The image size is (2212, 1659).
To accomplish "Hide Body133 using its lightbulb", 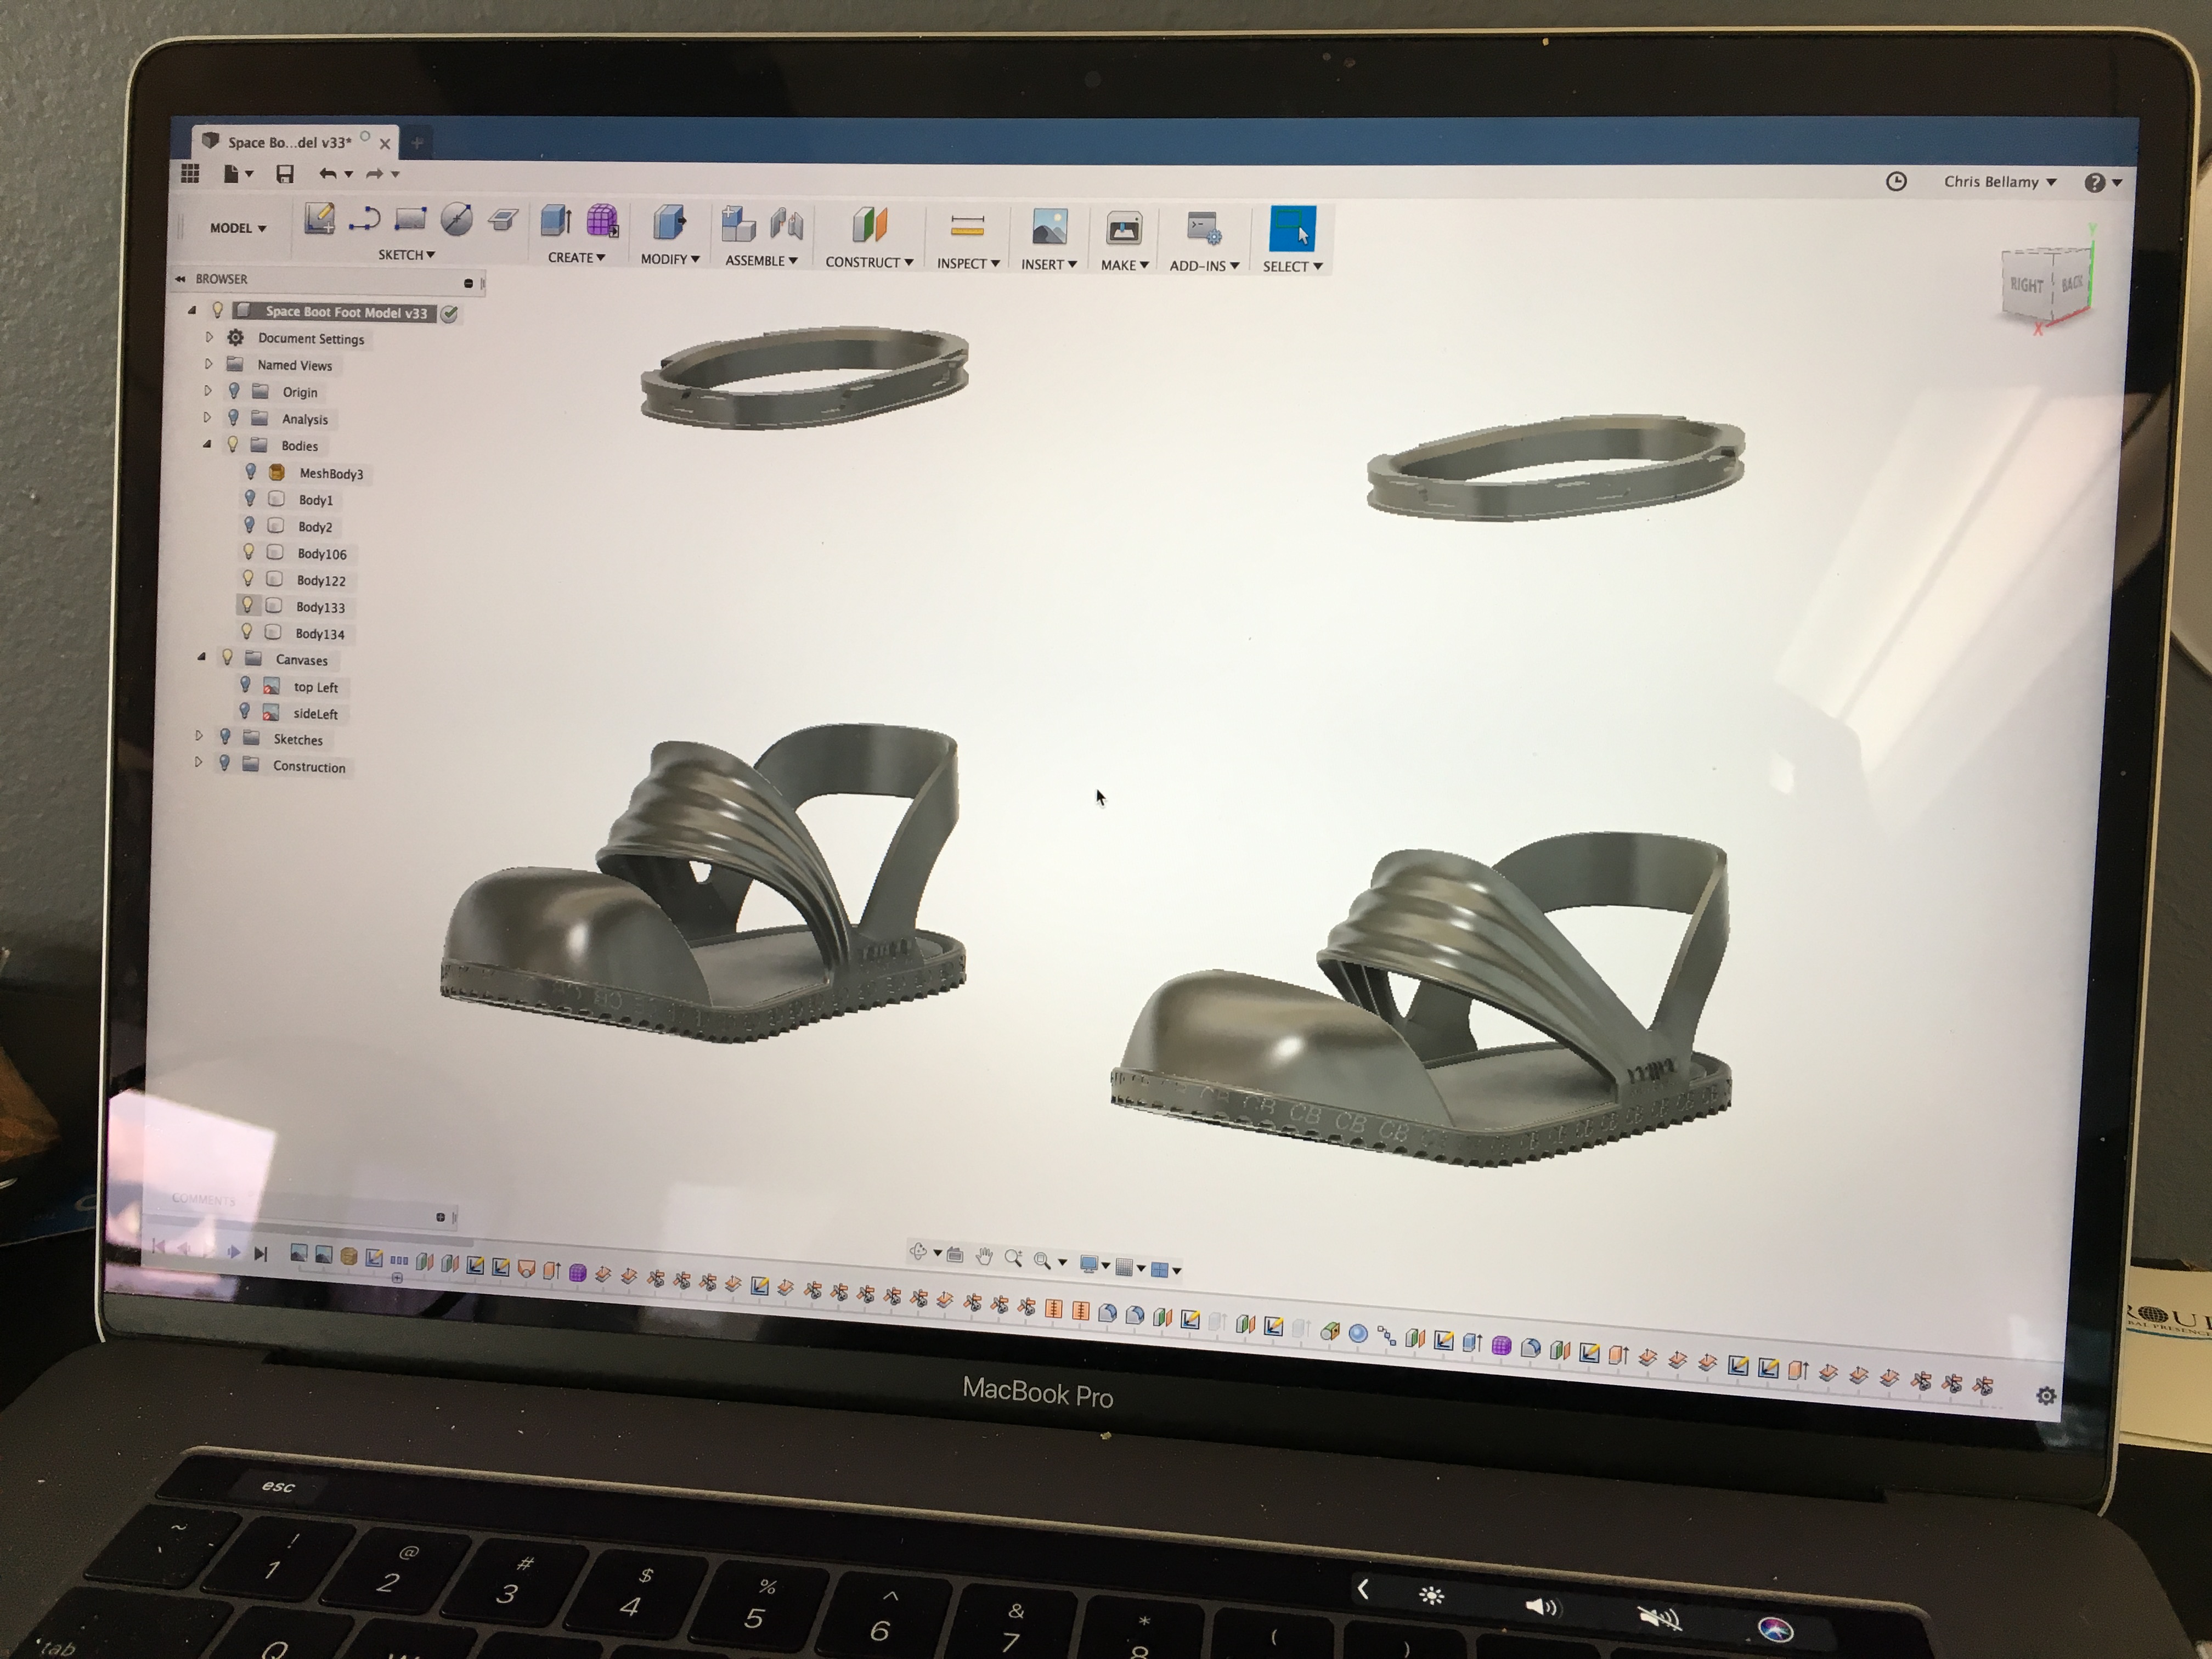I will click(247, 606).
